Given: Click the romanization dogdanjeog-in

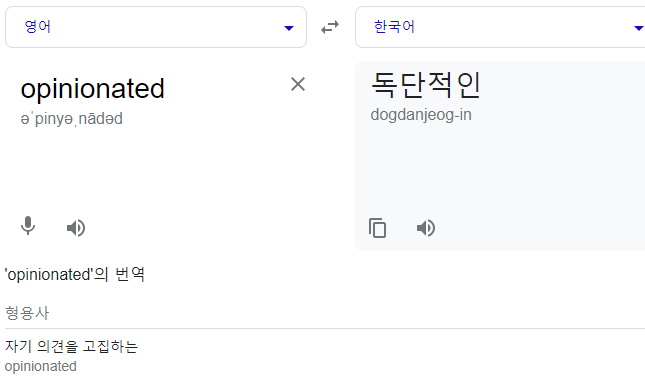Looking at the screenshot, I should (421, 115).
